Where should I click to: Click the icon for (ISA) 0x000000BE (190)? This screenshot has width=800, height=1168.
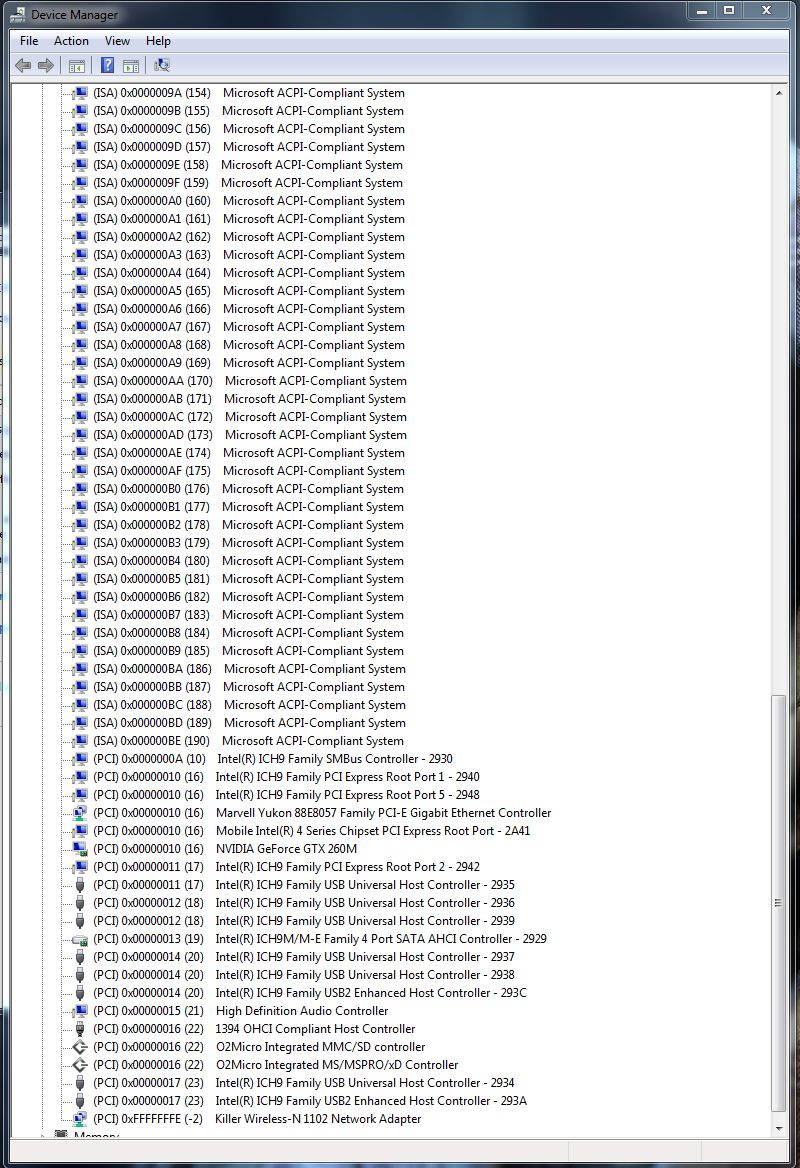tap(80, 741)
